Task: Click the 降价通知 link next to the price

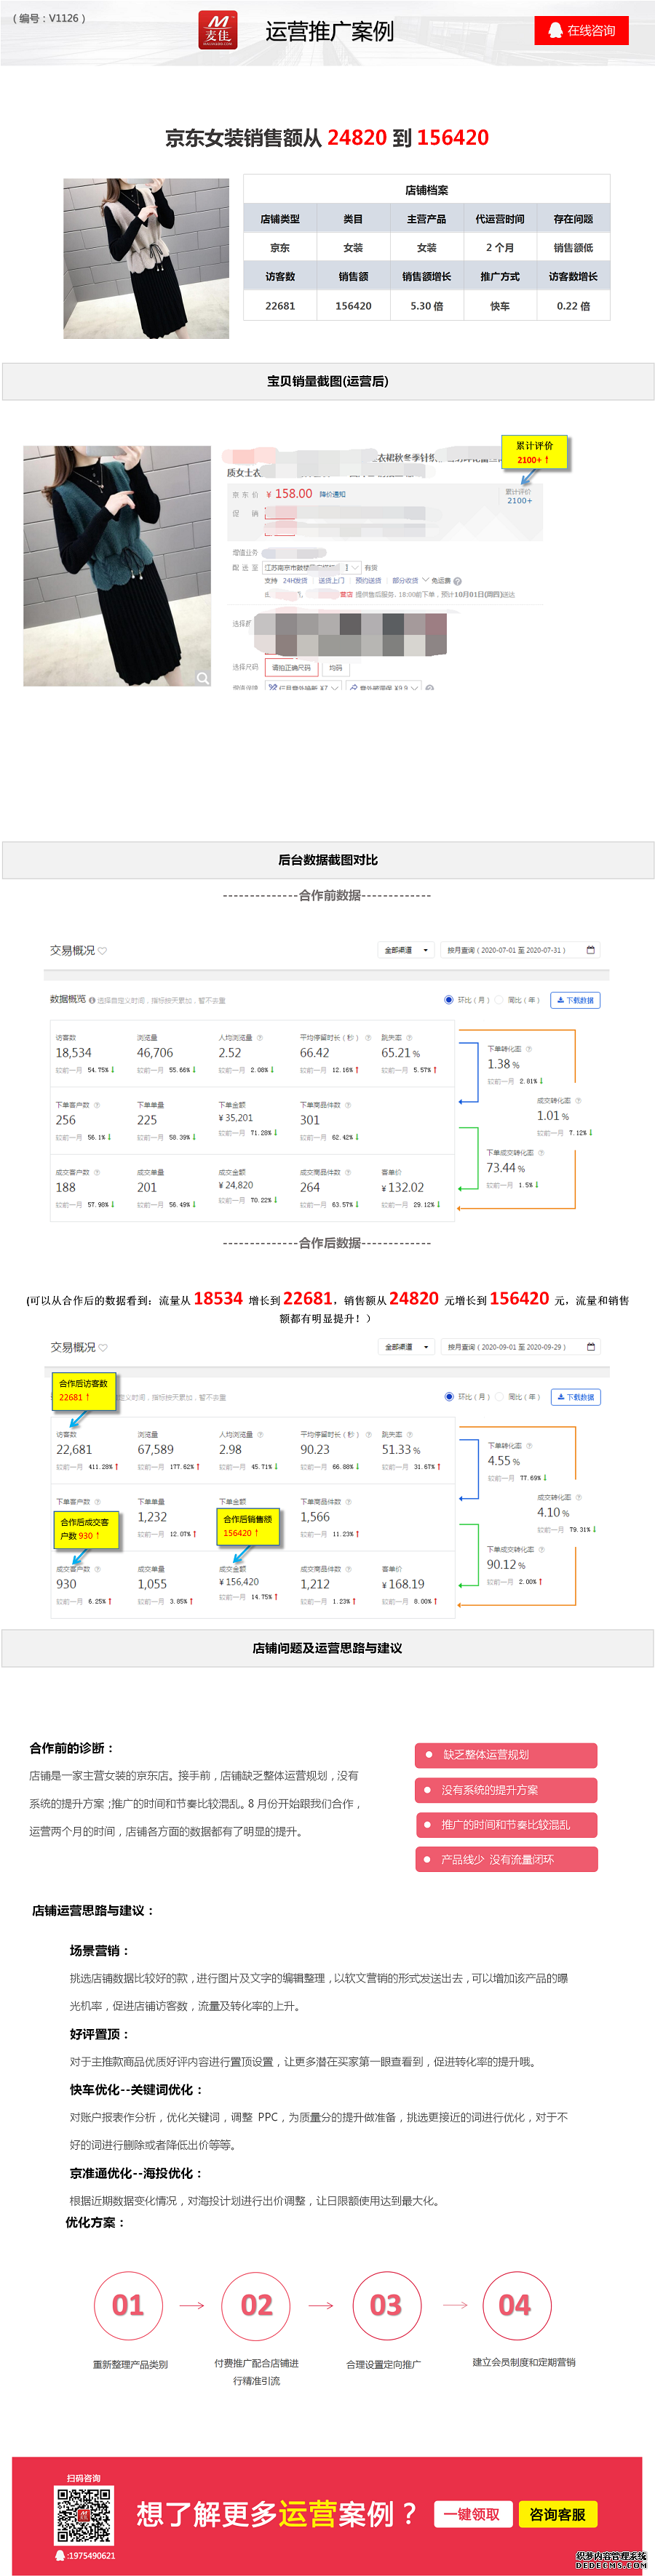Action: pyautogui.click(x=332, y=494)
